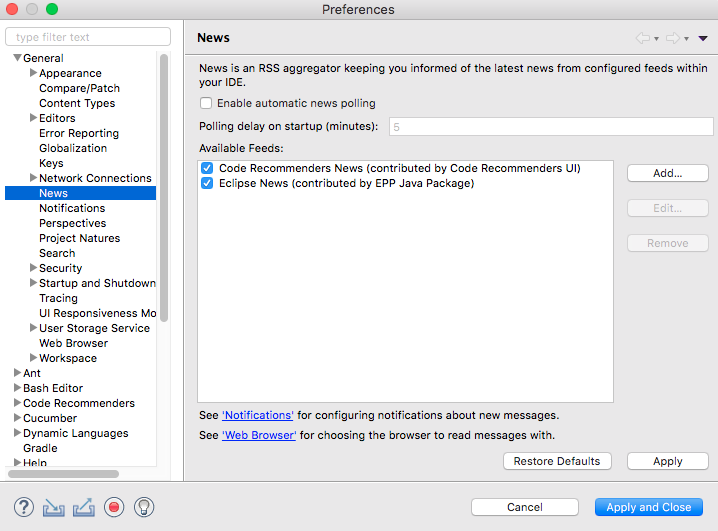Screen dimensions: 718x531
Task: Click the green zoom window button
Action: 52,9
